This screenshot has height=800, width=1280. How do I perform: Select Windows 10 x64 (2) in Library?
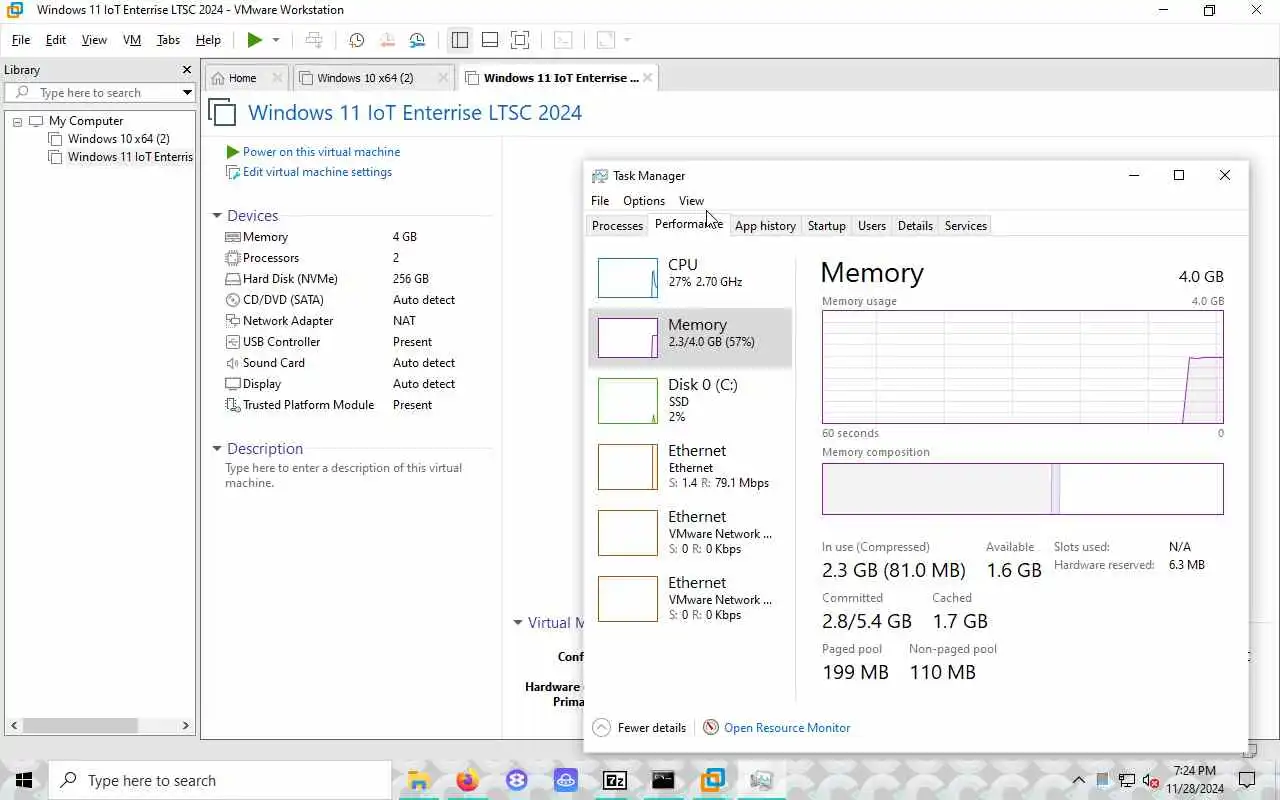(118, 139)
